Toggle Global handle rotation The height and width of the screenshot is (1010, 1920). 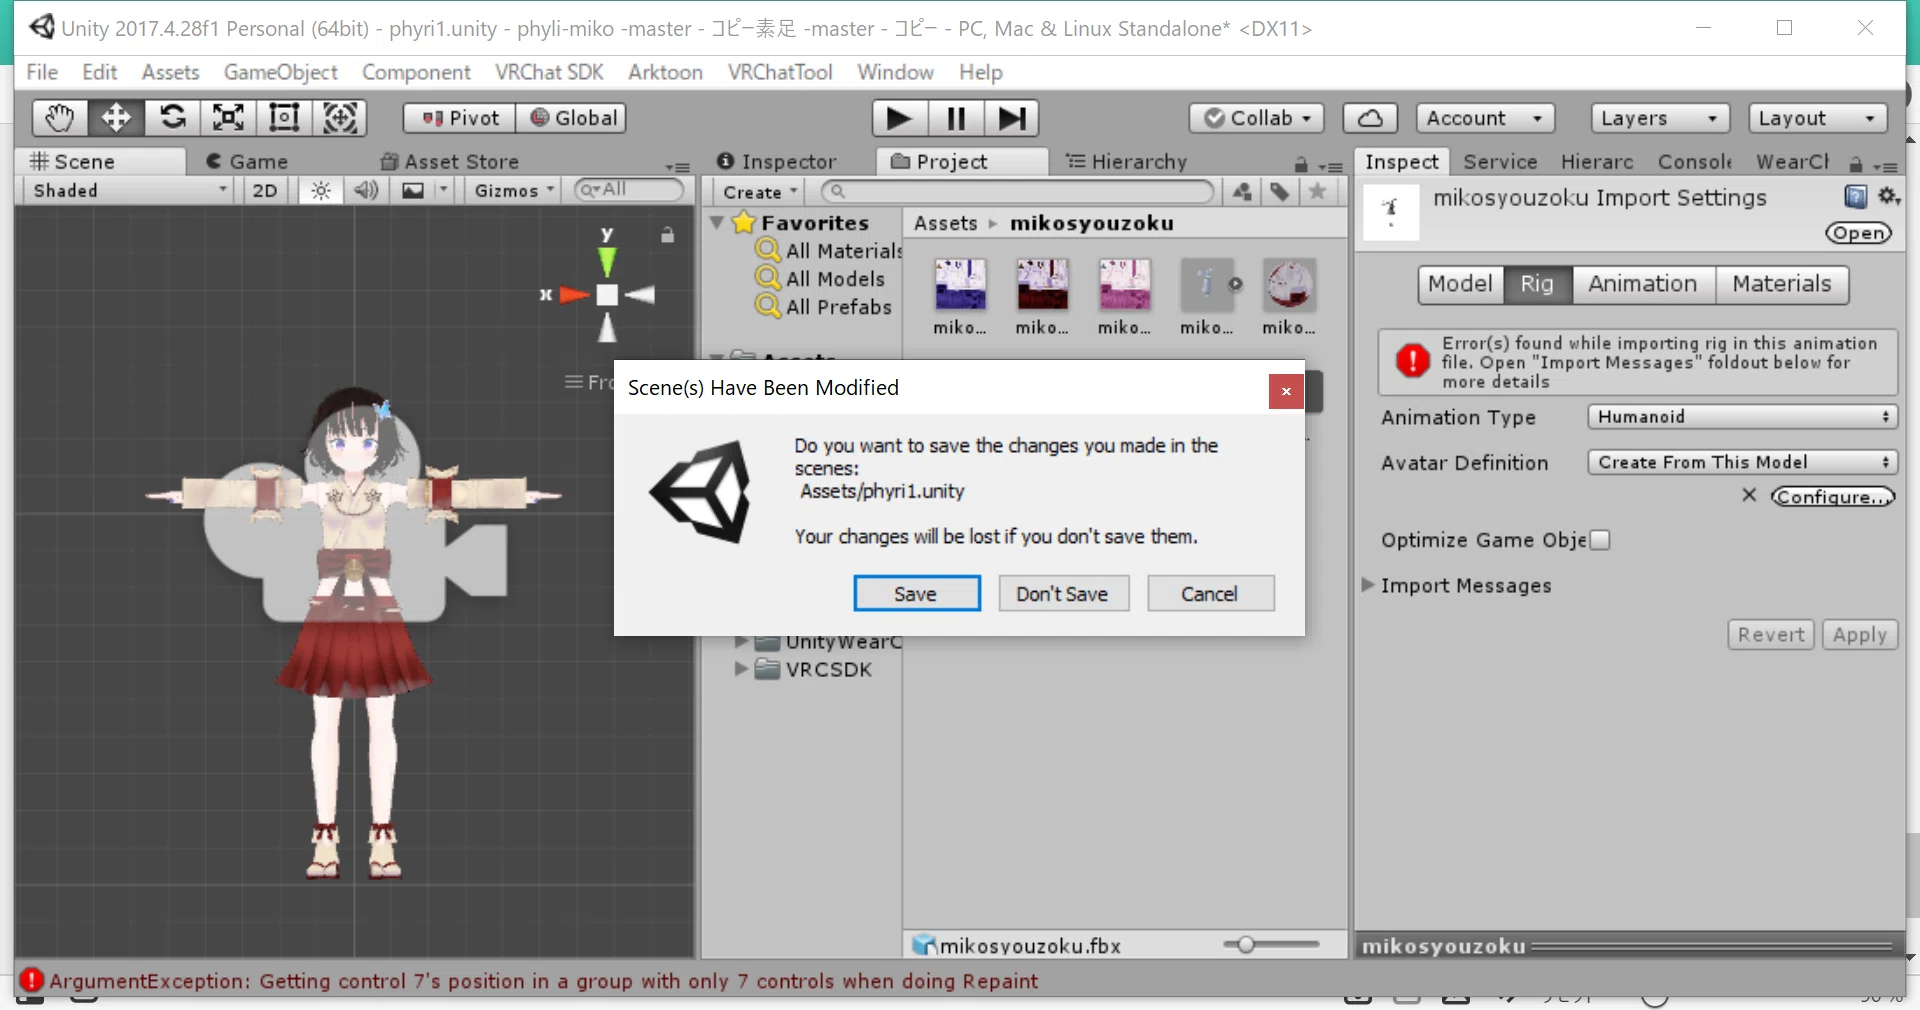[x=573, y=118]
